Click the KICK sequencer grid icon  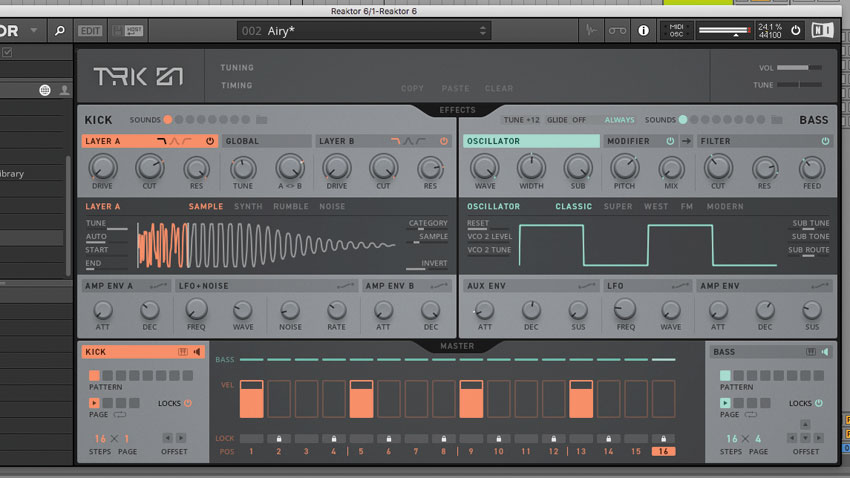pos(183,352)
